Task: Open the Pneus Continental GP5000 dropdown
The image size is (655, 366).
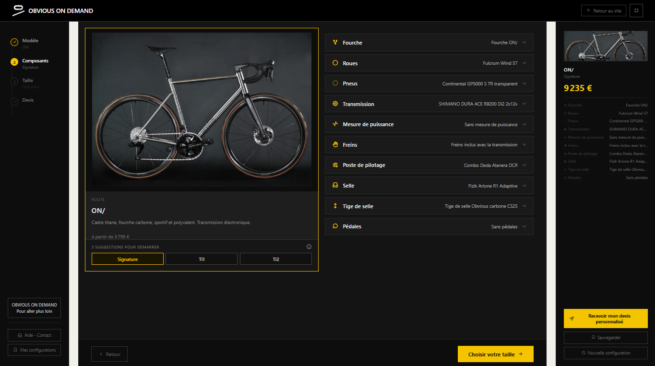Action: [429, 84]
